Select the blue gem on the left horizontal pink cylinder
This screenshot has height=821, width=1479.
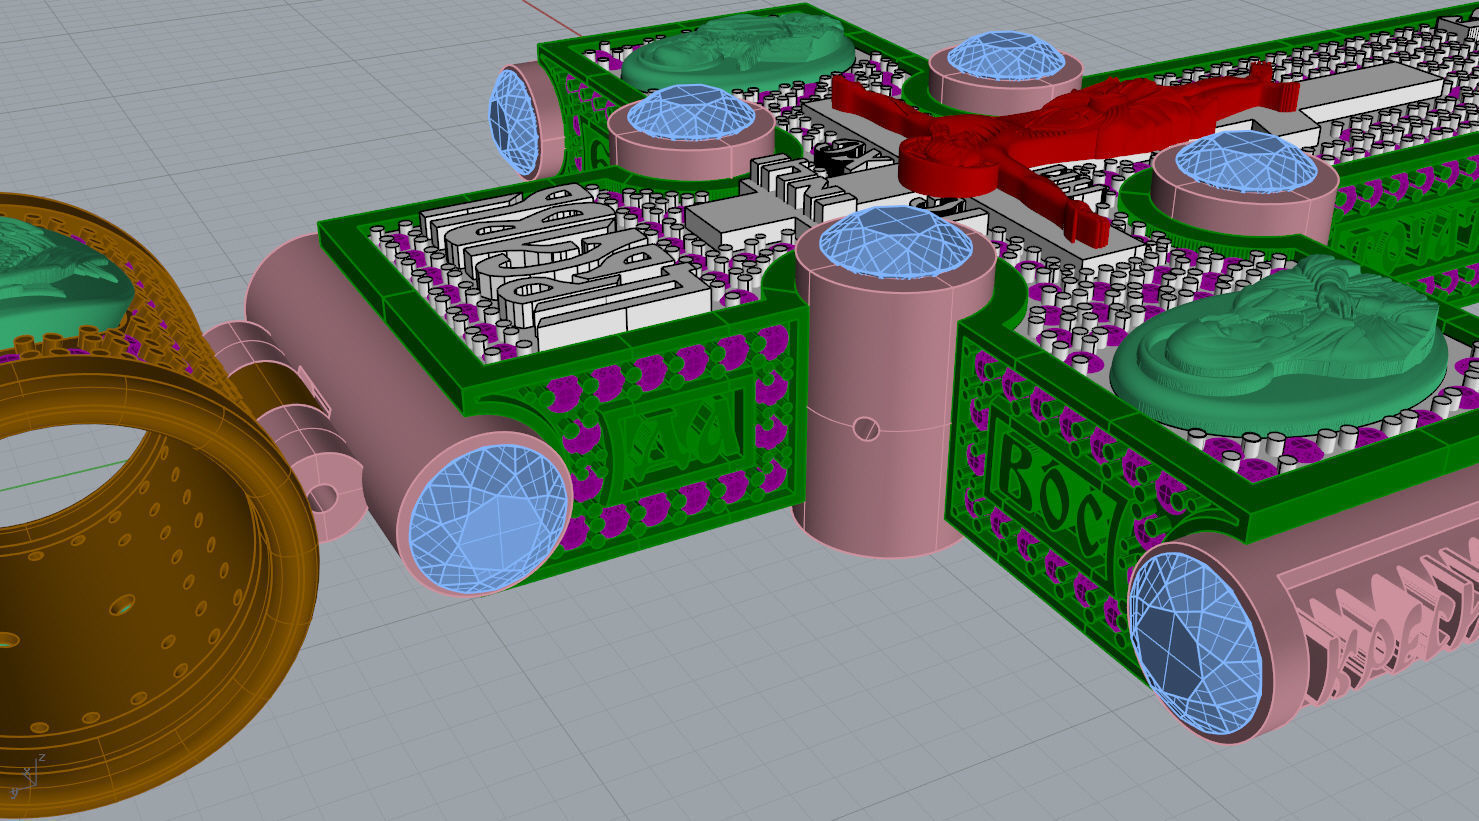click(x=488, y=520)
